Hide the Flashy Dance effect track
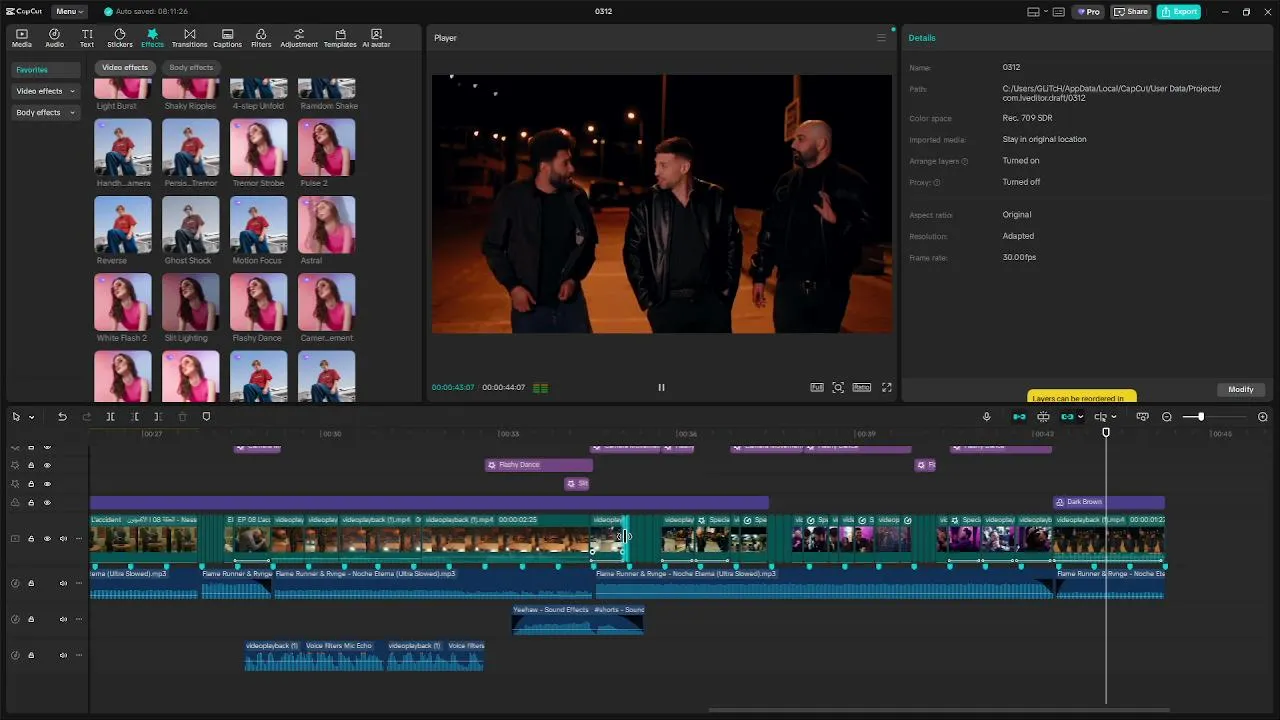 [x=47, y=465]
